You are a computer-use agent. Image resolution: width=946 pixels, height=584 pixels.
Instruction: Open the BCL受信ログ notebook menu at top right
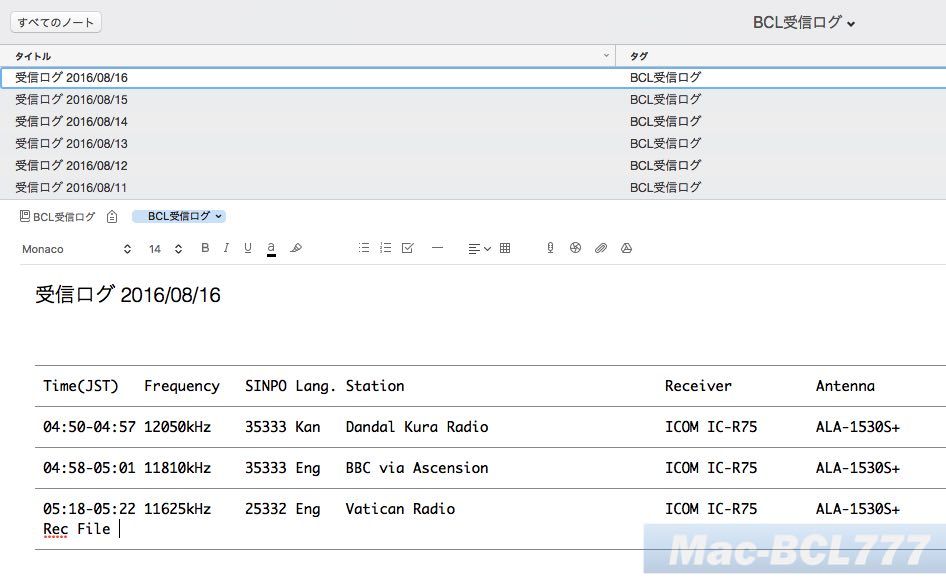[800, 21]
